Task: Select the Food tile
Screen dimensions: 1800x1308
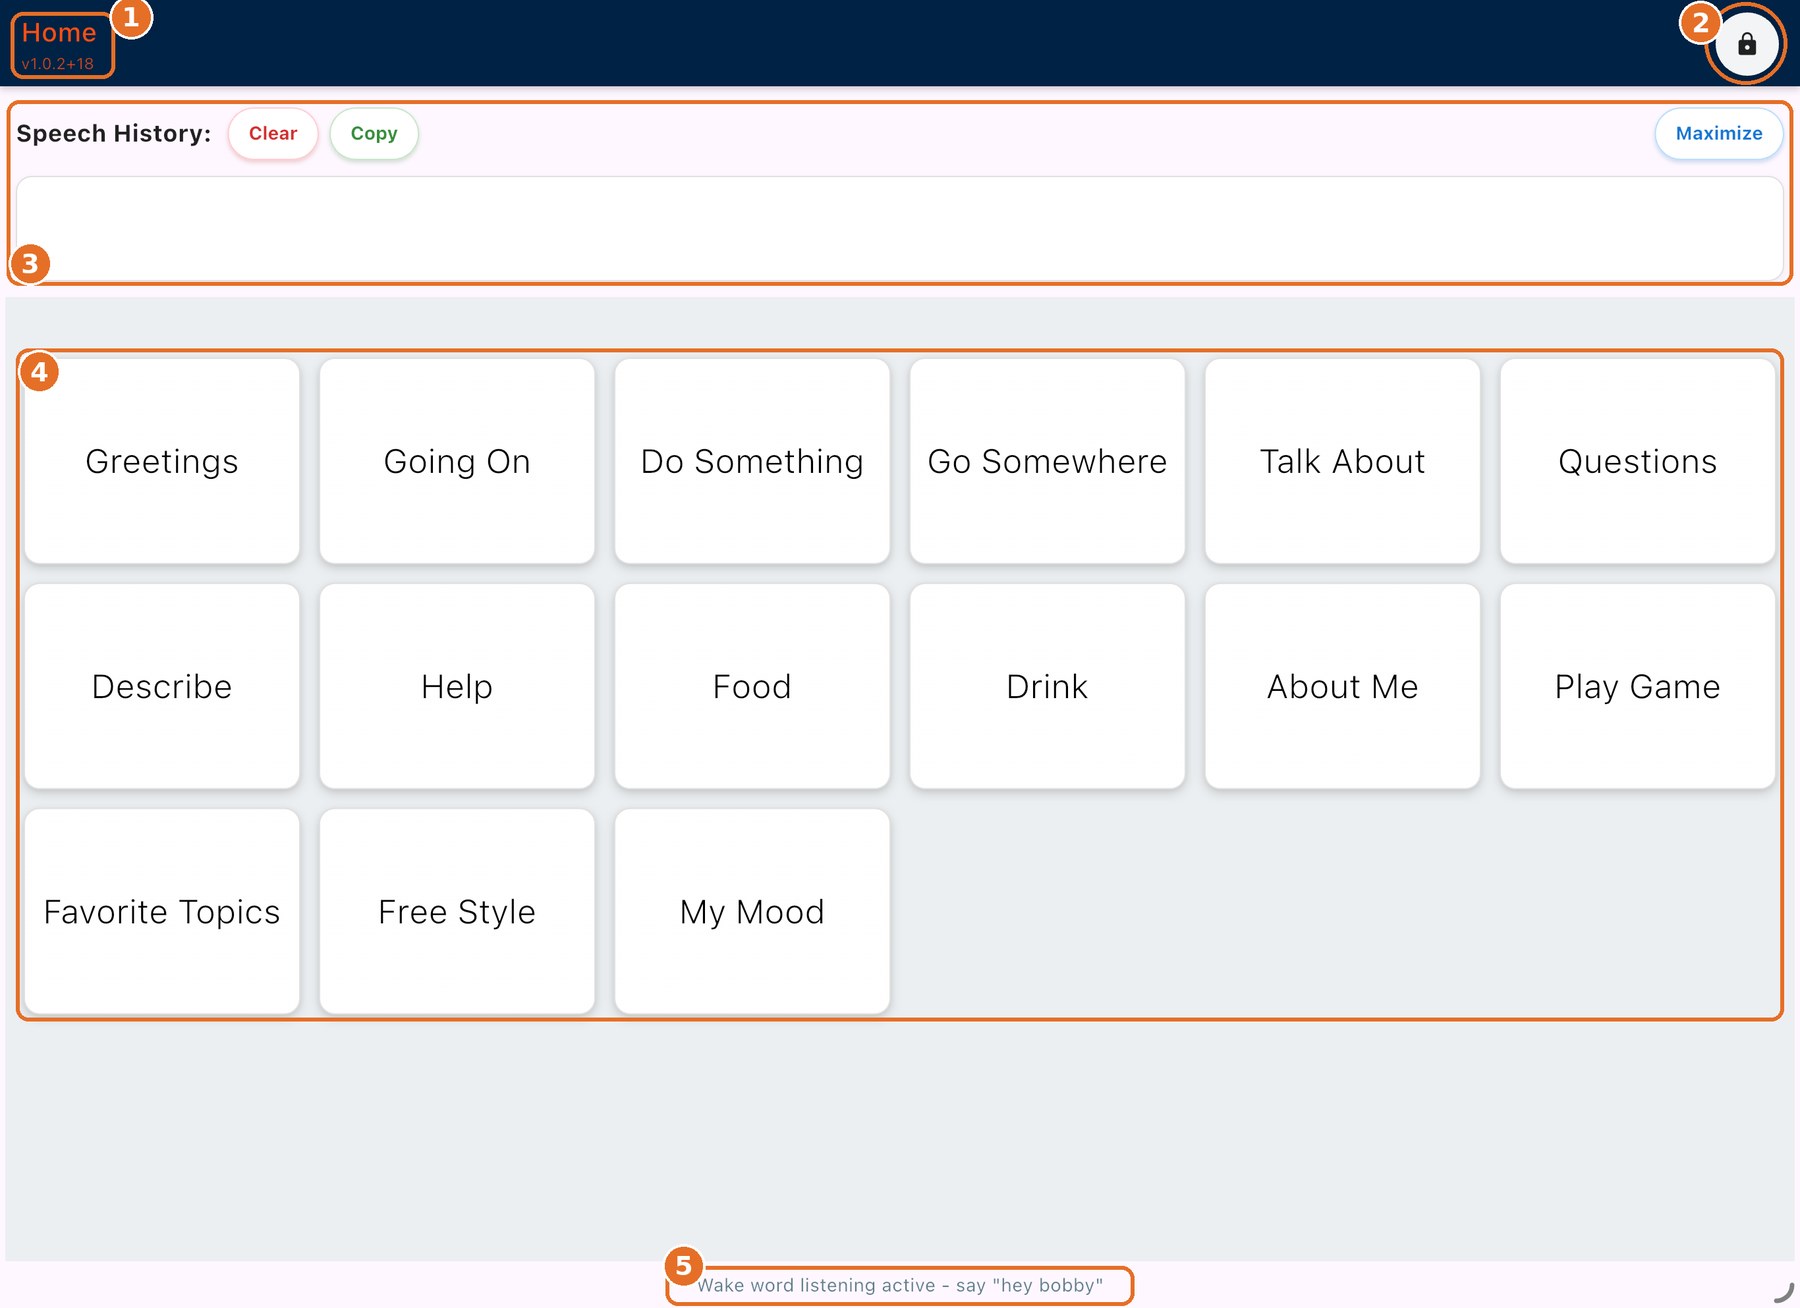Action: coord(752,686)
